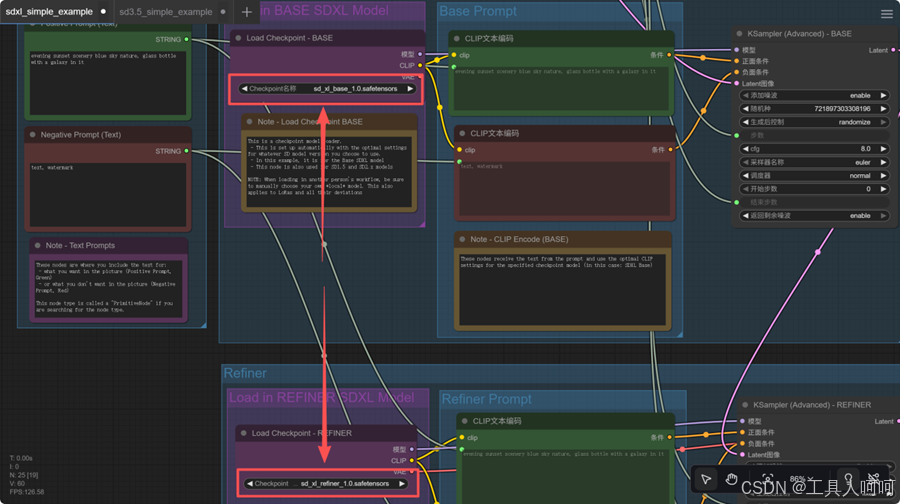Increment 随机种 seed with the right arrow

click(883, 108)
